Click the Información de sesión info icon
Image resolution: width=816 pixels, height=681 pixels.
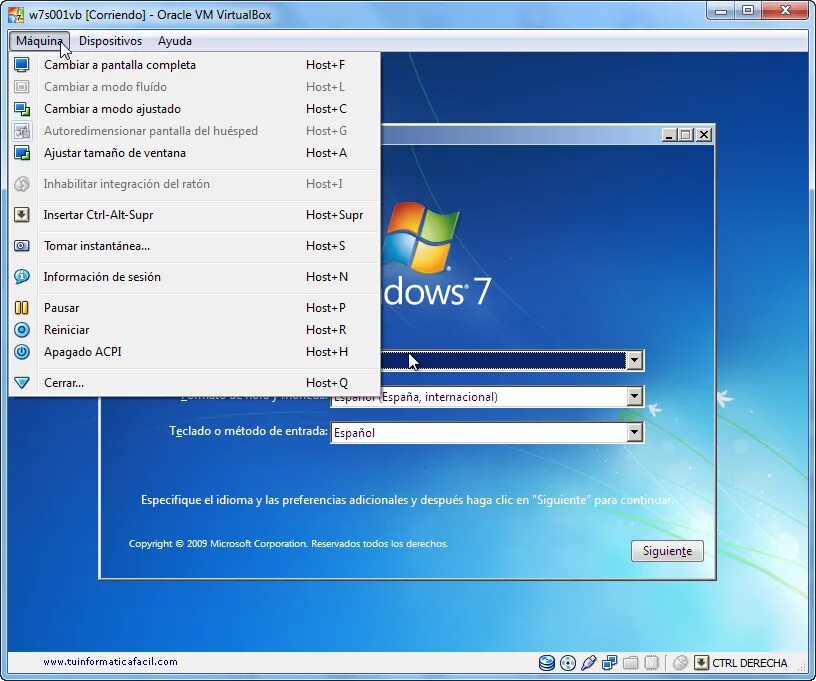[22, 276]
